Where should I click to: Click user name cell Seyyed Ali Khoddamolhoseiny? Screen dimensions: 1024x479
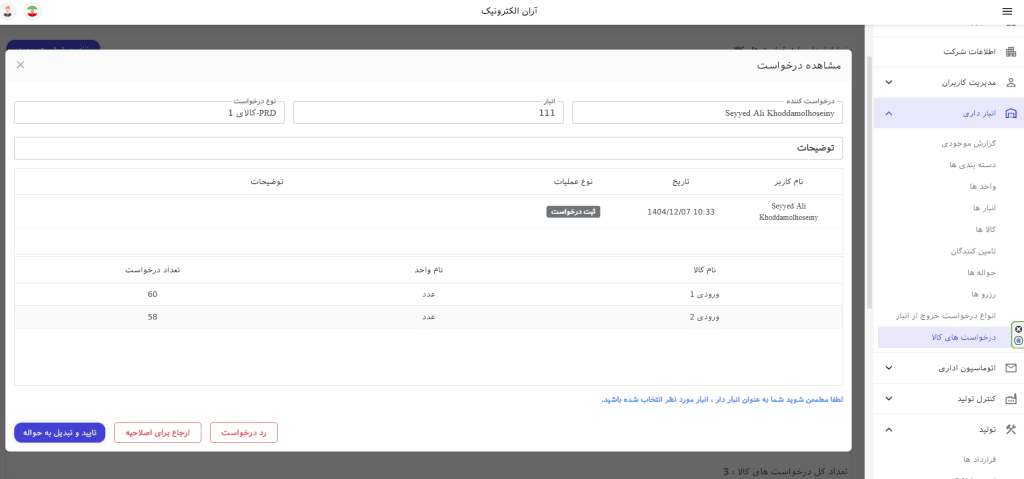point(789,212)
